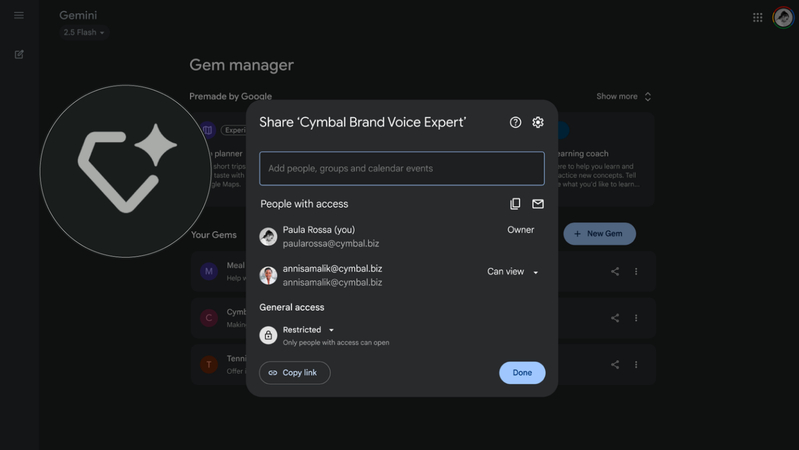Email people with access envelope icon

tap(538, 204)
